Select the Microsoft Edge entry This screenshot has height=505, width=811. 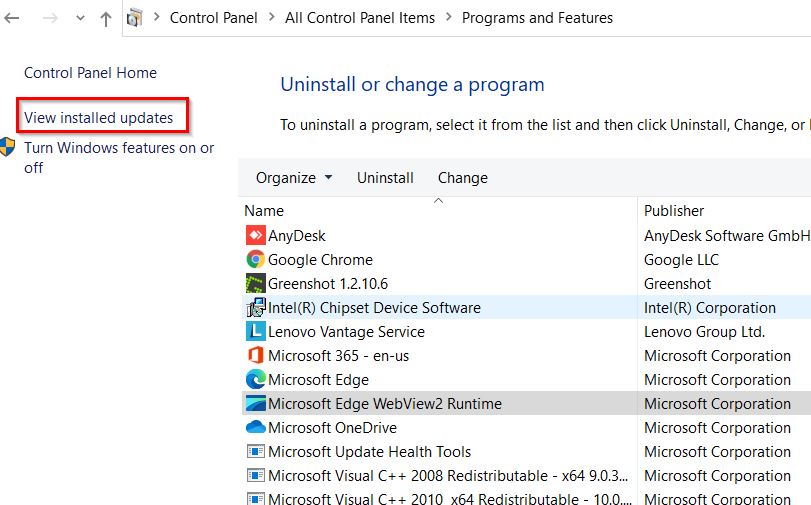point(319,379)
